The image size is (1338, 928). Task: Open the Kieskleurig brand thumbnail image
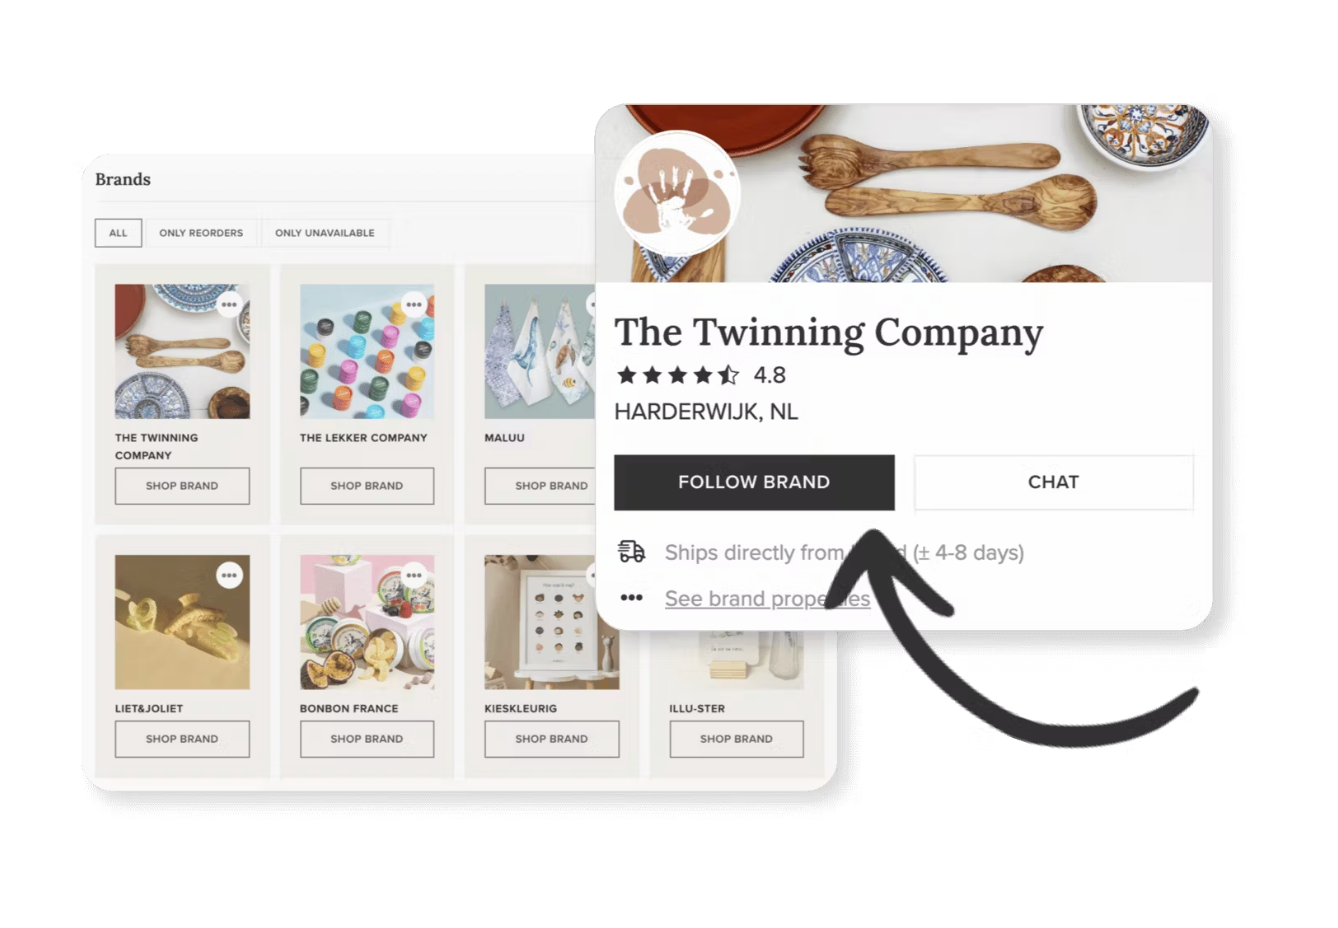pyautogui.click(x=552, y=622)
